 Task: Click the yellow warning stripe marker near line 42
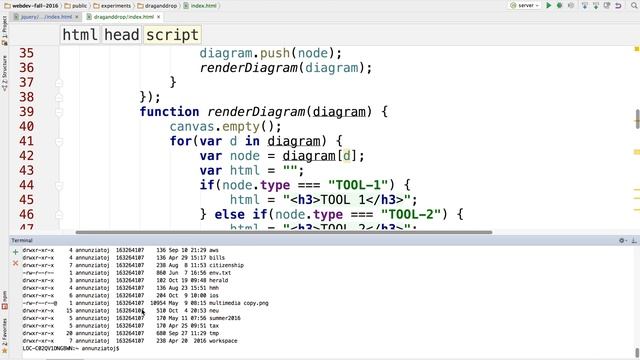point(636,152)
